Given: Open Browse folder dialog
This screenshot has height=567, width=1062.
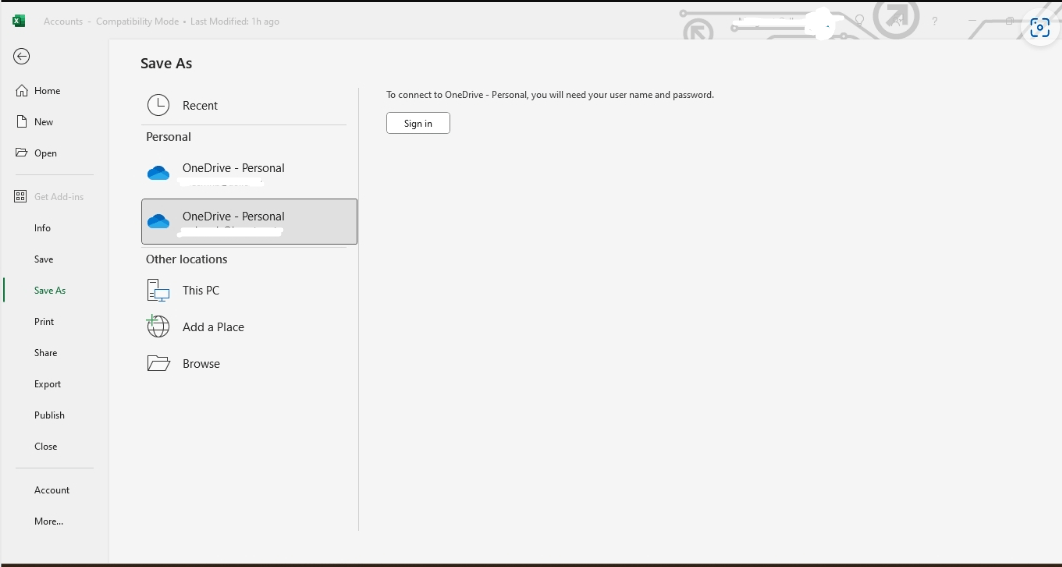Looking at the screenshot, I should [244, 363].
